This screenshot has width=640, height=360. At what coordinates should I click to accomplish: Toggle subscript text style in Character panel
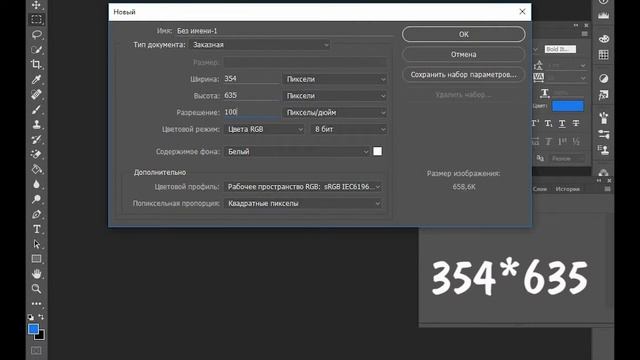click(x=548, y=123)
